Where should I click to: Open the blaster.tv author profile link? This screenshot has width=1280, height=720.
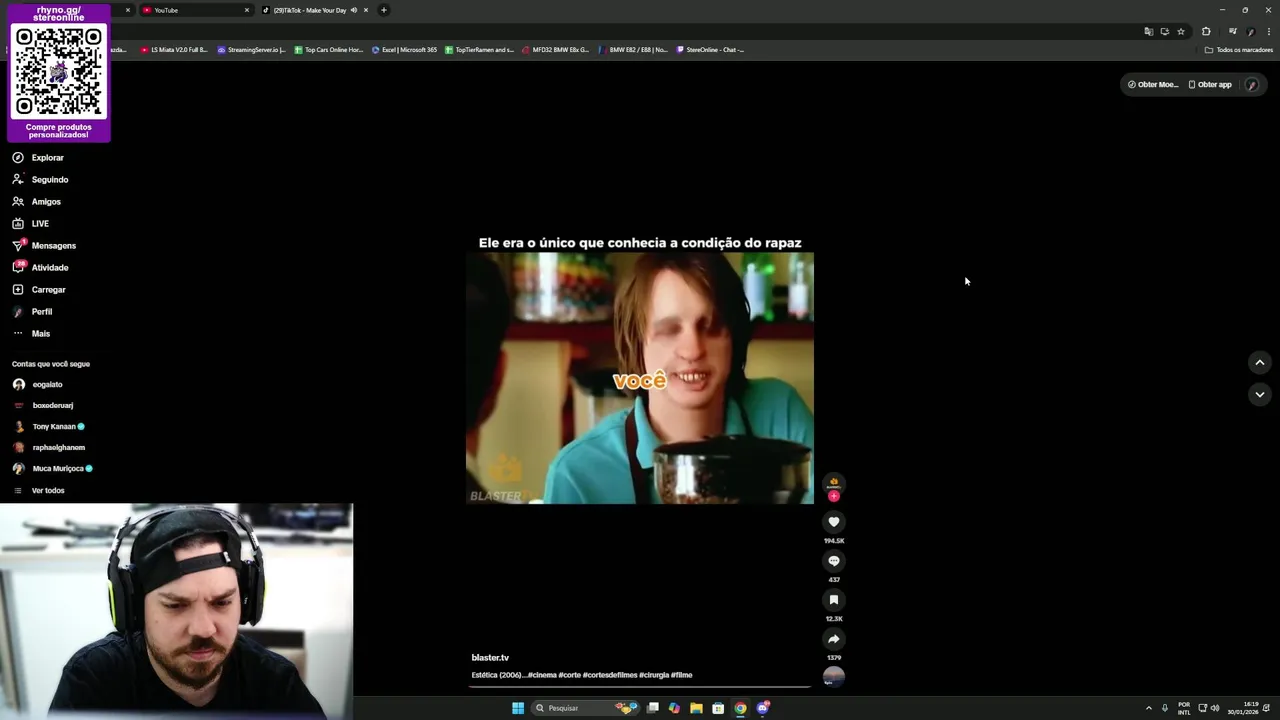[x=490, y=658]
